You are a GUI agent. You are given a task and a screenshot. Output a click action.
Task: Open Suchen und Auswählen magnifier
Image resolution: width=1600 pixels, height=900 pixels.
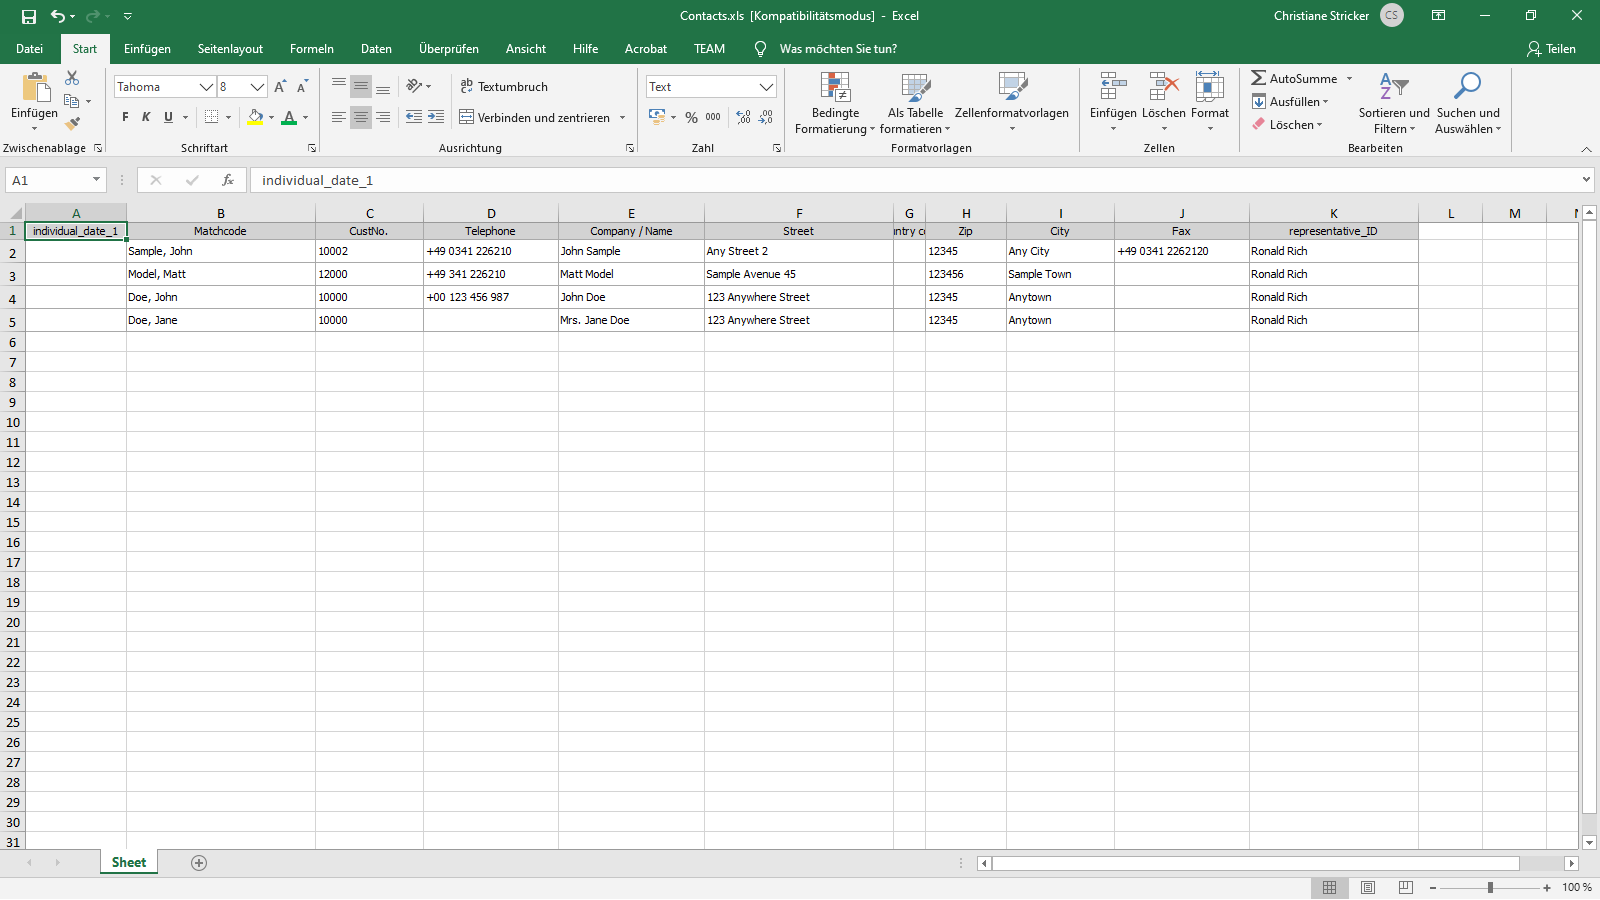coord(1467,103)
